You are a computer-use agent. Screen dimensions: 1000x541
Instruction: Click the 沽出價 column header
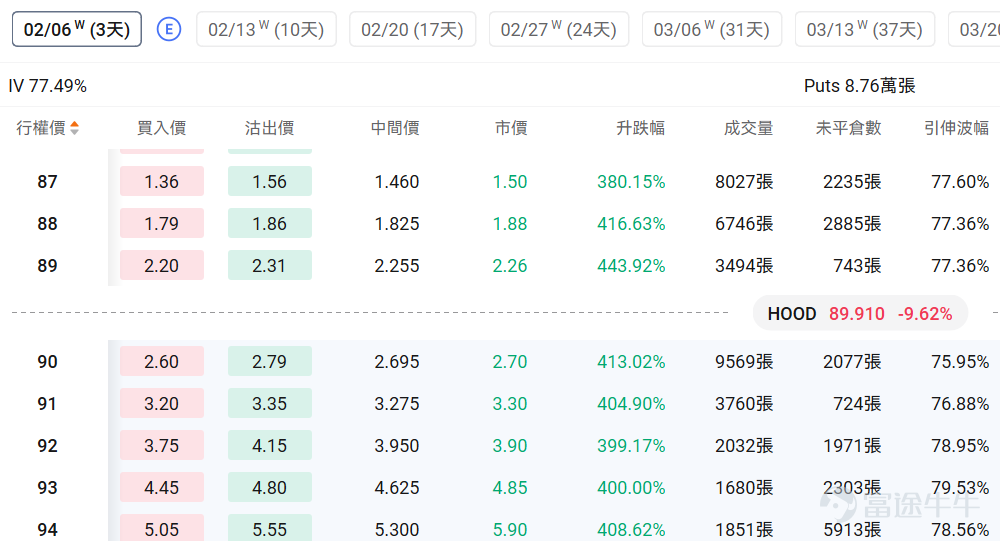[x=269, y=128]
